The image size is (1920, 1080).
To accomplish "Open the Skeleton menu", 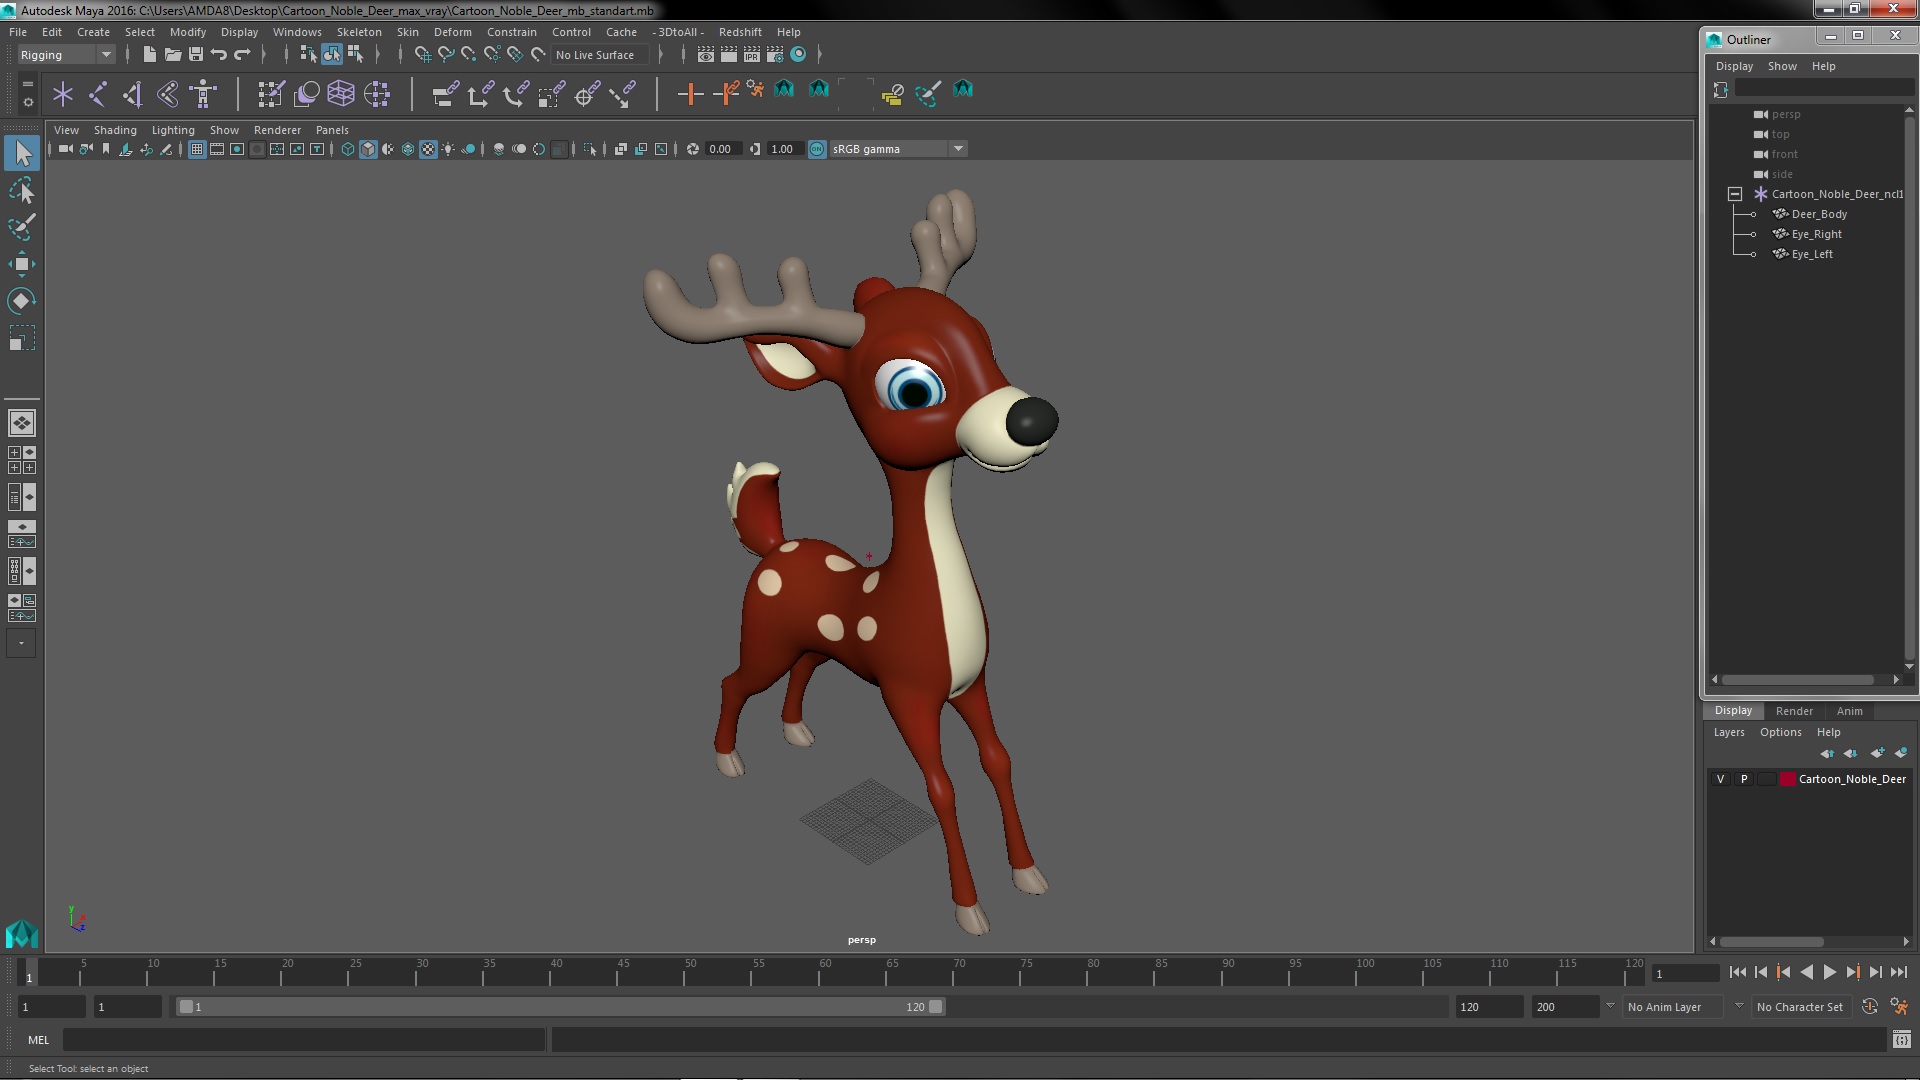I will (358, 32).
